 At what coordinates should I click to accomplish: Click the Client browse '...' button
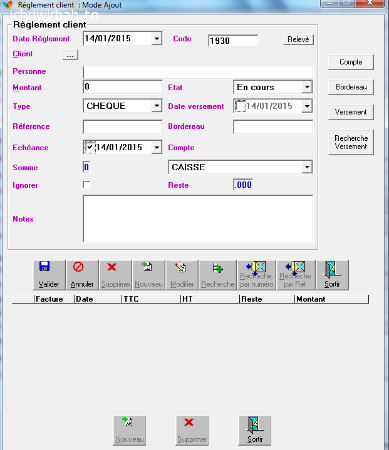coord(70,55)
